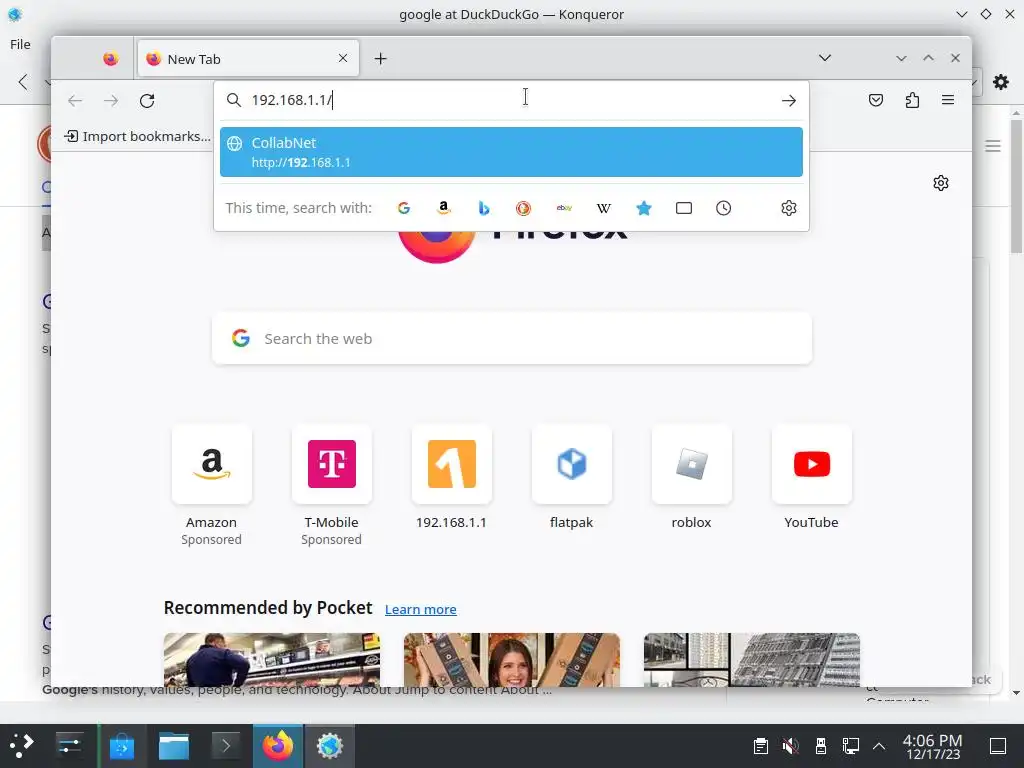Click show desktop button
Screen dimensions: 1024x768
click(x=997, y=746)
